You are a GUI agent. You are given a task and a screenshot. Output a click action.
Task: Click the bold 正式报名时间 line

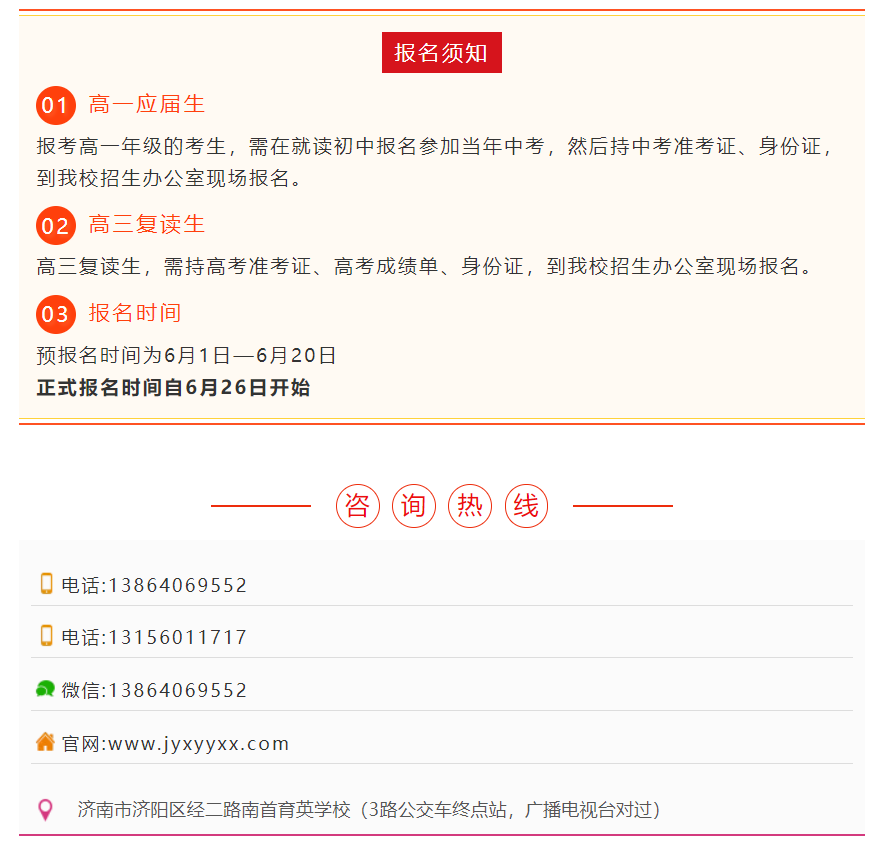[x=173, y=388]
